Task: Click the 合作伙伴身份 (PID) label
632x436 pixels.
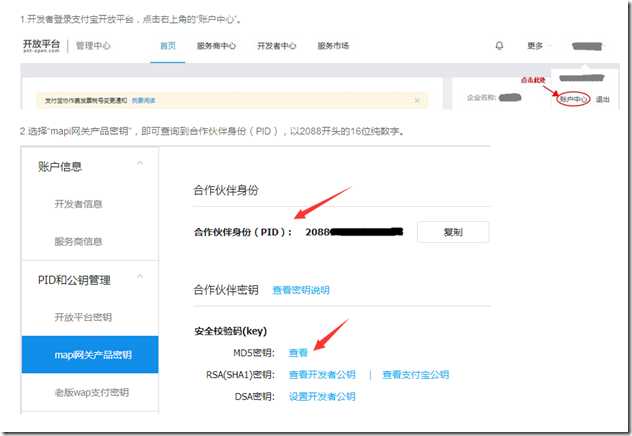Action: [243, 232]
